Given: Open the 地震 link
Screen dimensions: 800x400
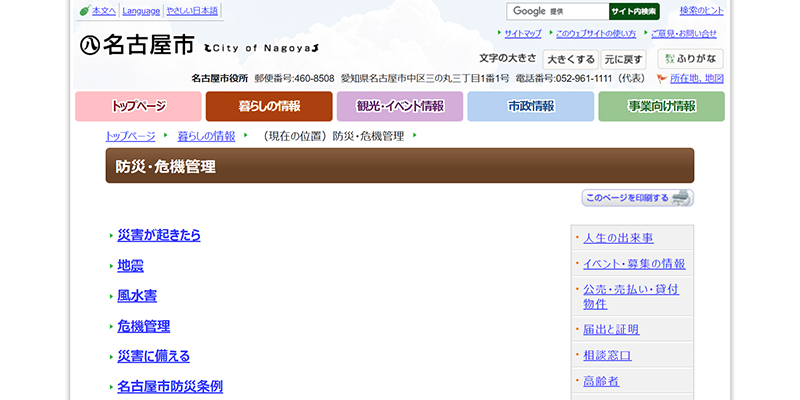Looking at the screenshot, I should 130,266.
